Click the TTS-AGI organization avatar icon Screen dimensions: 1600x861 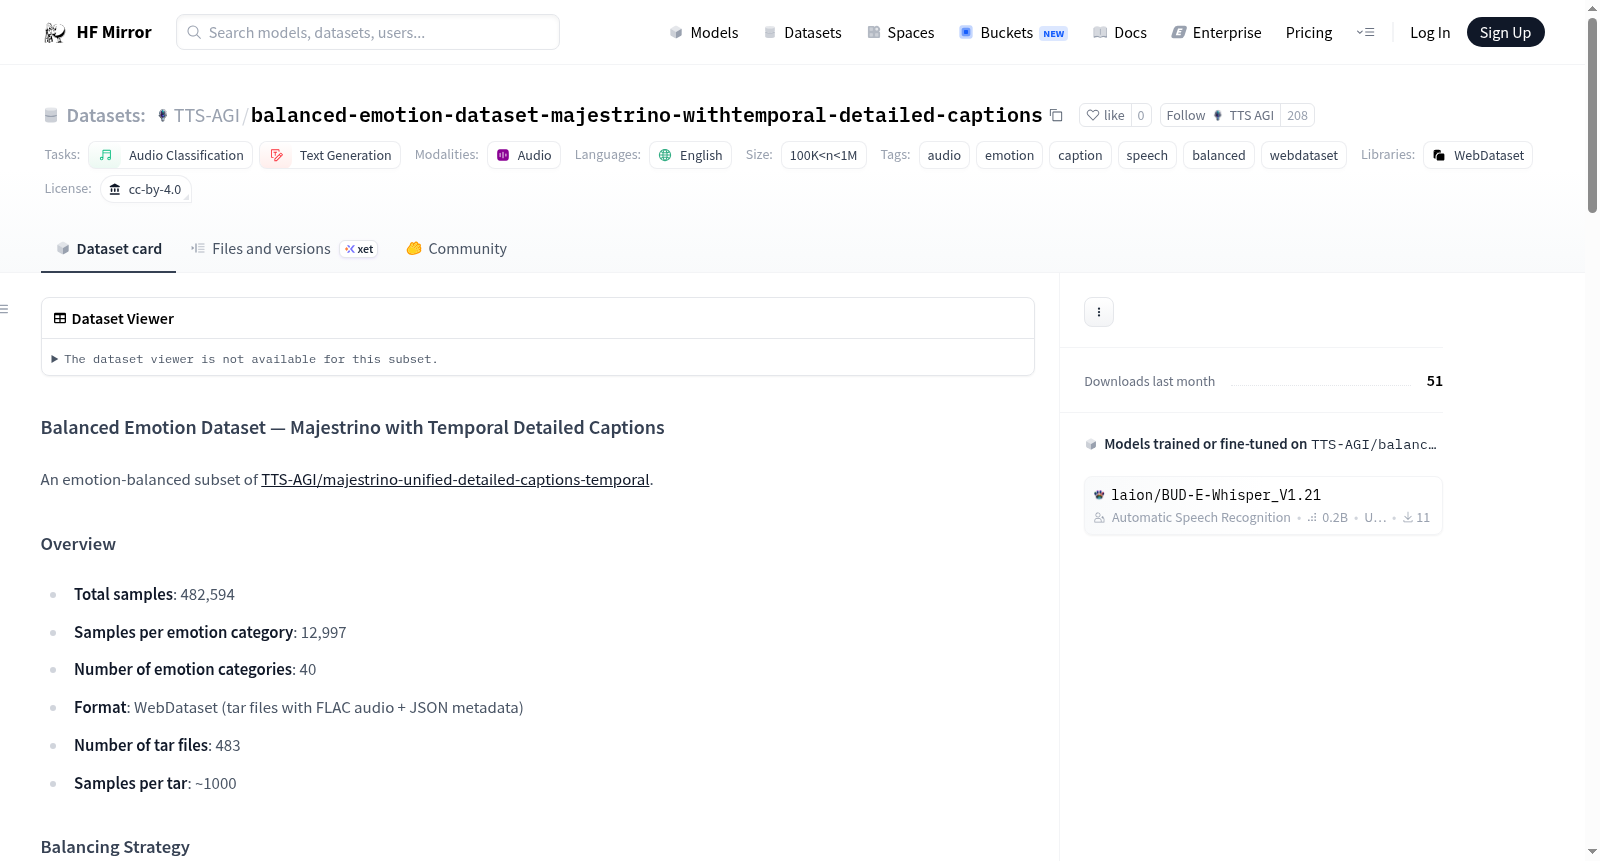point(163,115)
